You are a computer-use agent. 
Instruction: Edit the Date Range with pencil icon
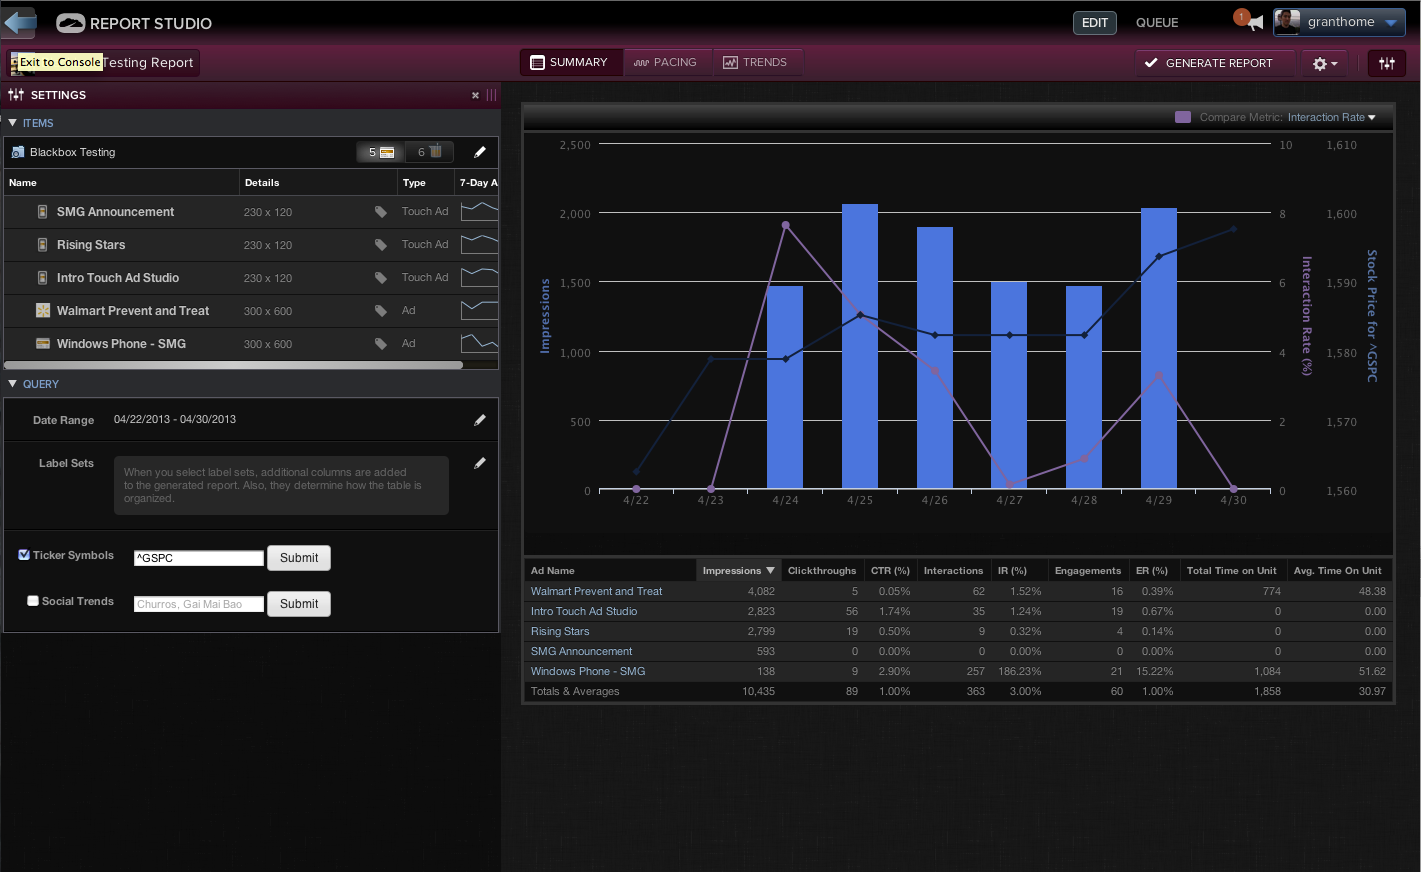(x=480, y=420)
